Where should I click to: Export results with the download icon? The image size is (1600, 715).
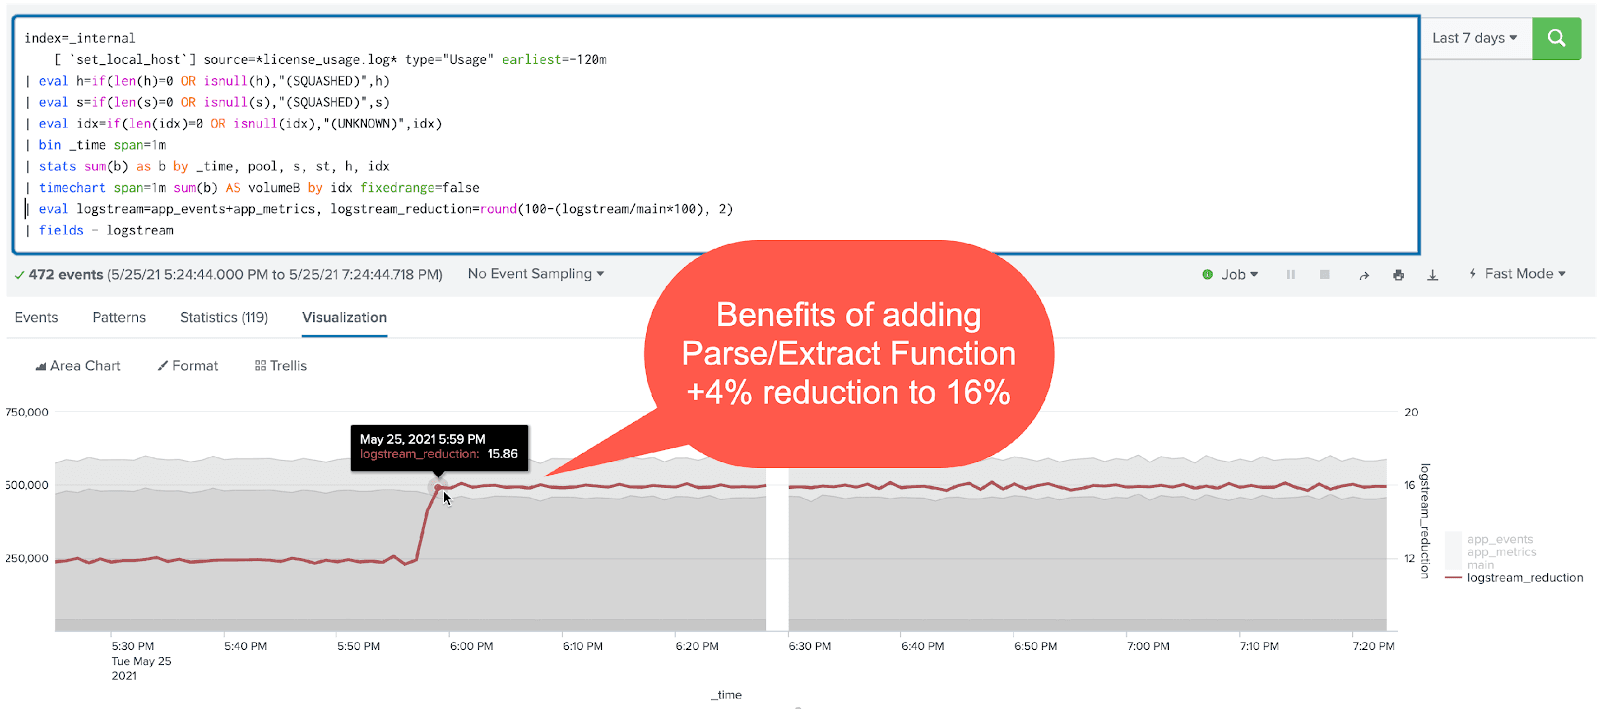point(1432,275)
